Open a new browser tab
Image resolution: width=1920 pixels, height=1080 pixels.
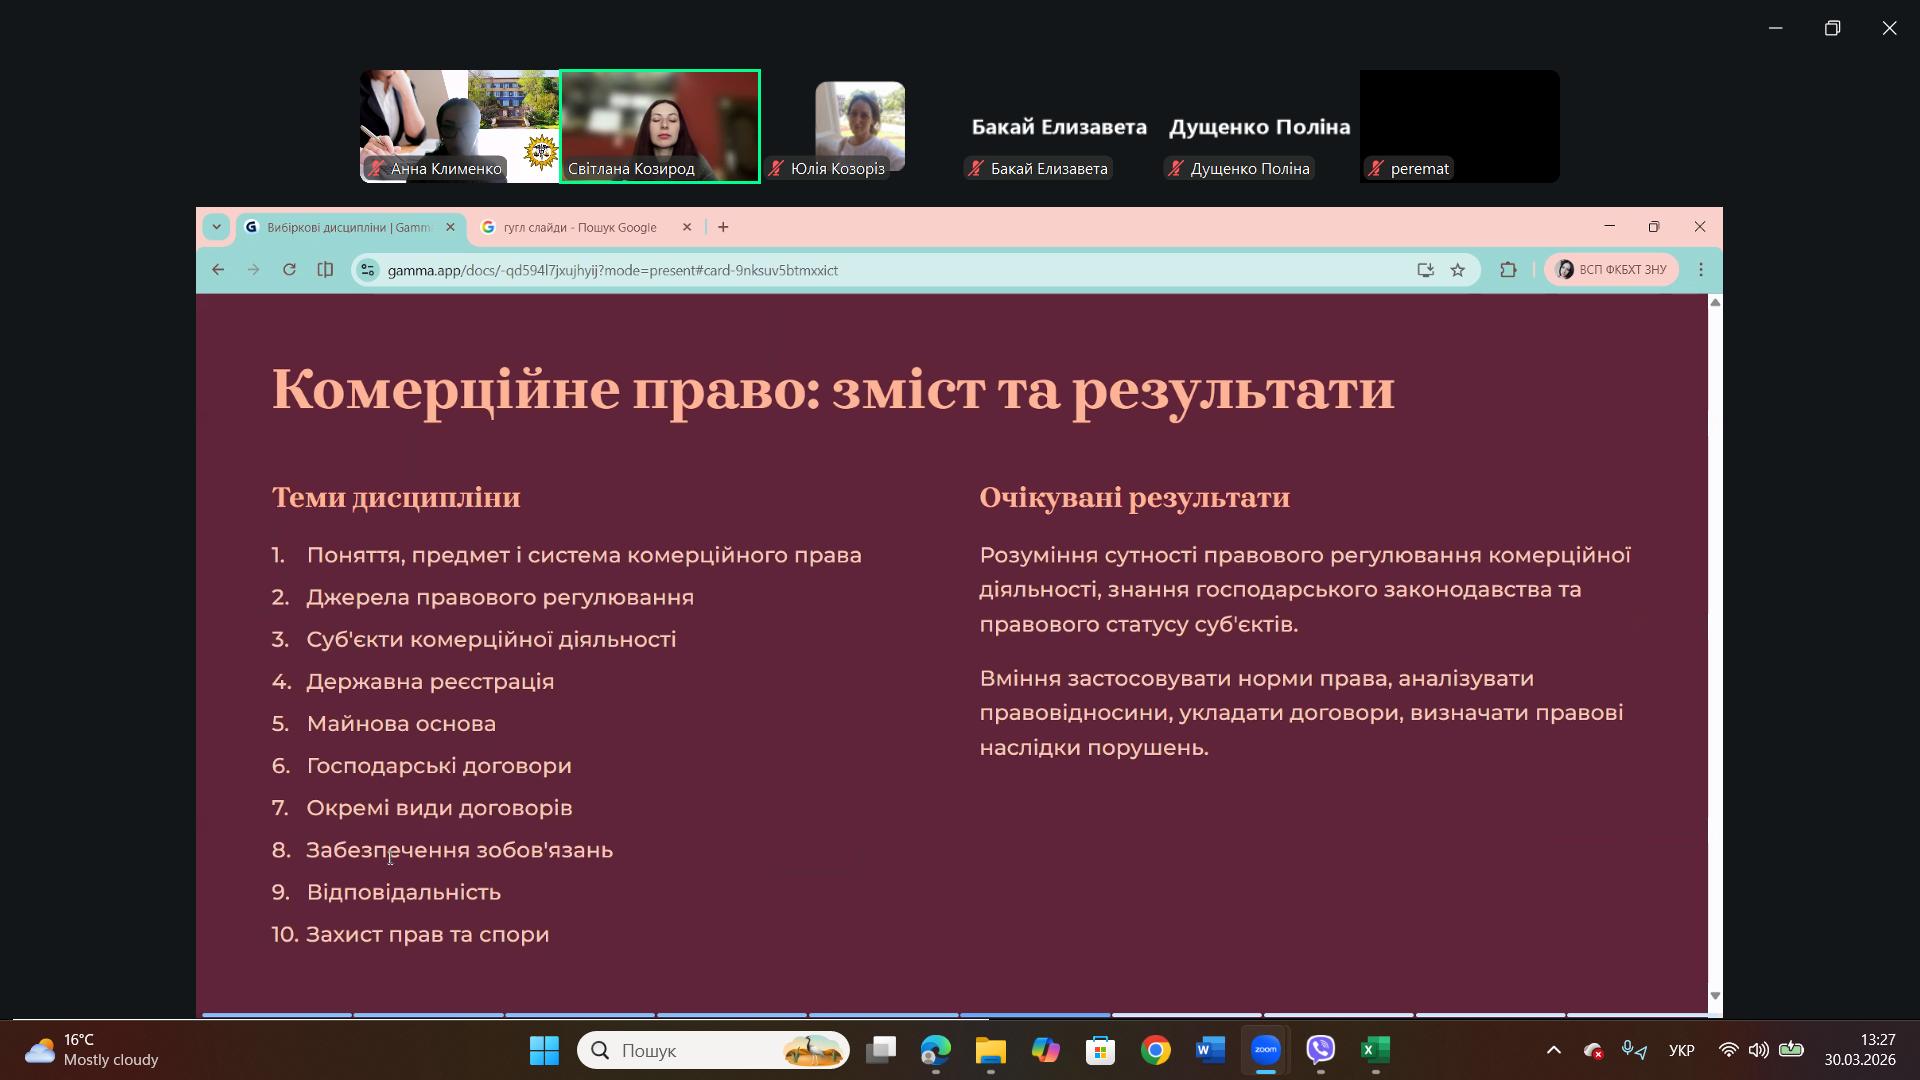click(723, 227)
